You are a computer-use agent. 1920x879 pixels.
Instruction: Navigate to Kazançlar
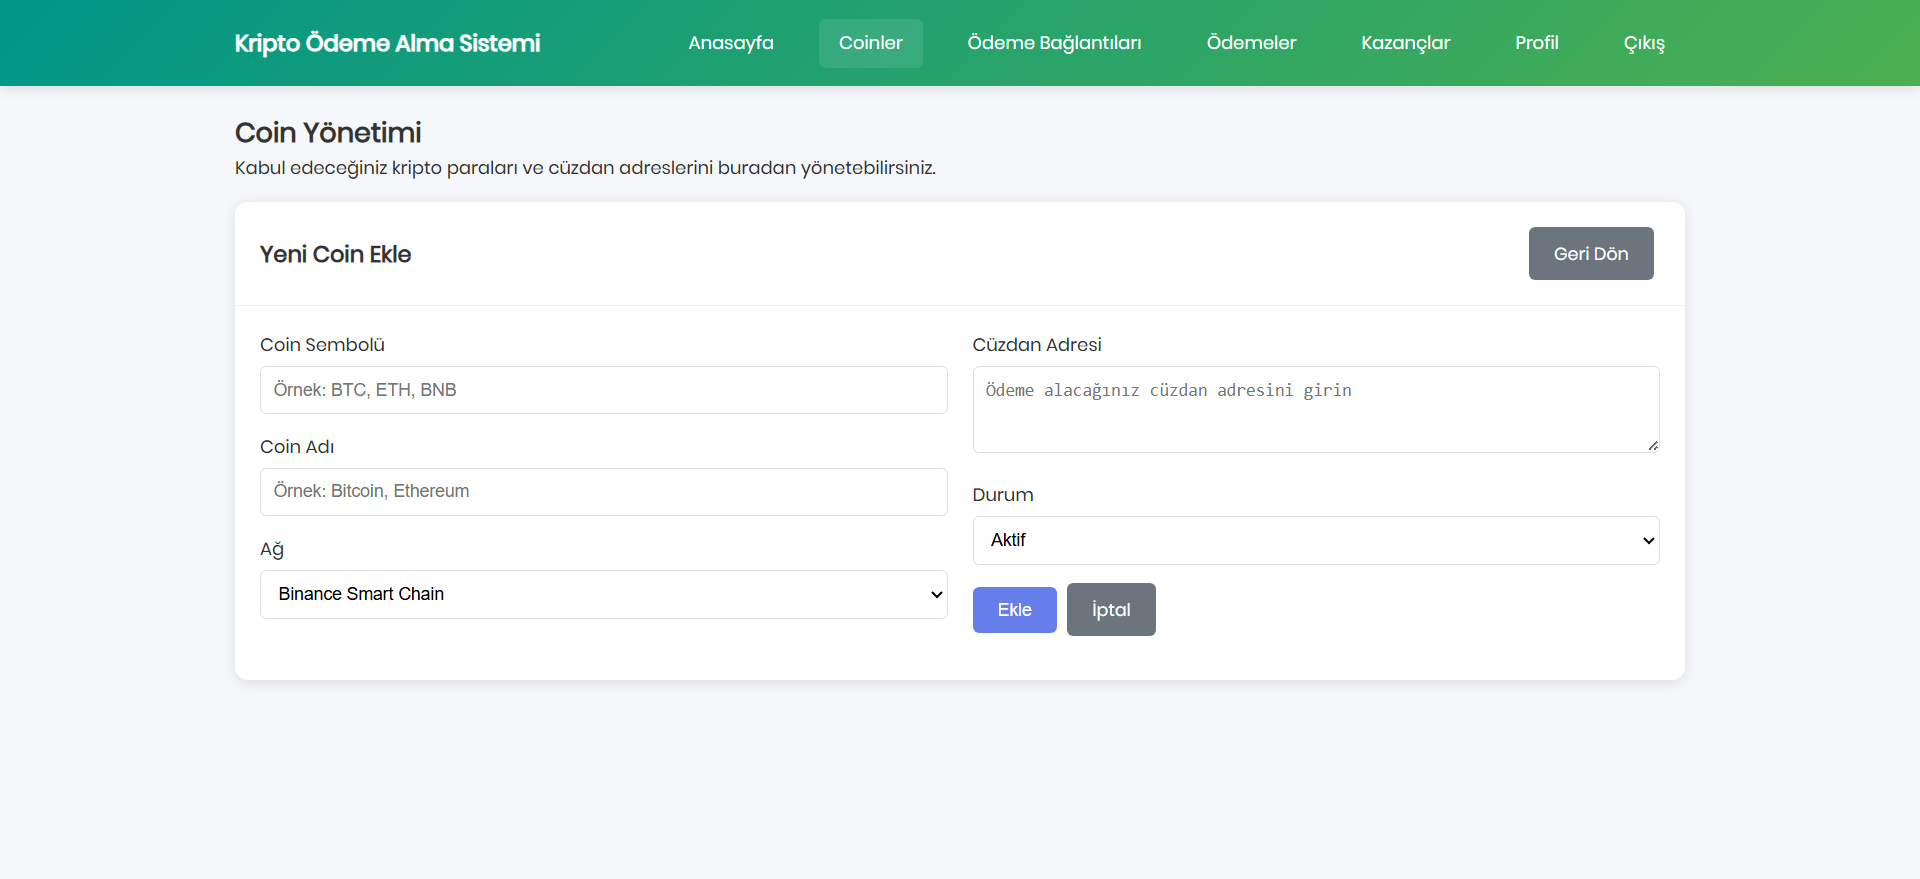point(1405,43)
